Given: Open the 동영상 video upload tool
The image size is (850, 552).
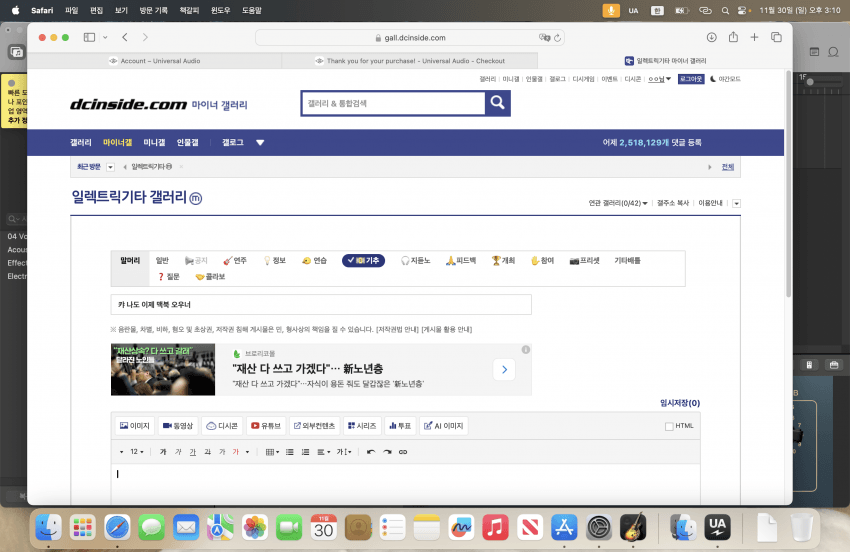Looking at the screenshot, I should [178, 425].
